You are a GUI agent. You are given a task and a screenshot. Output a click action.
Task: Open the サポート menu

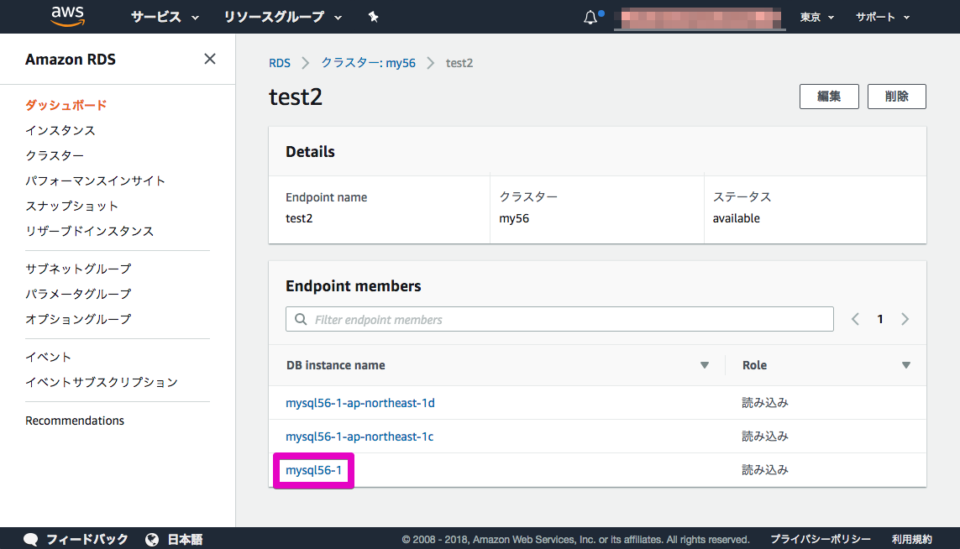[882, 17]
